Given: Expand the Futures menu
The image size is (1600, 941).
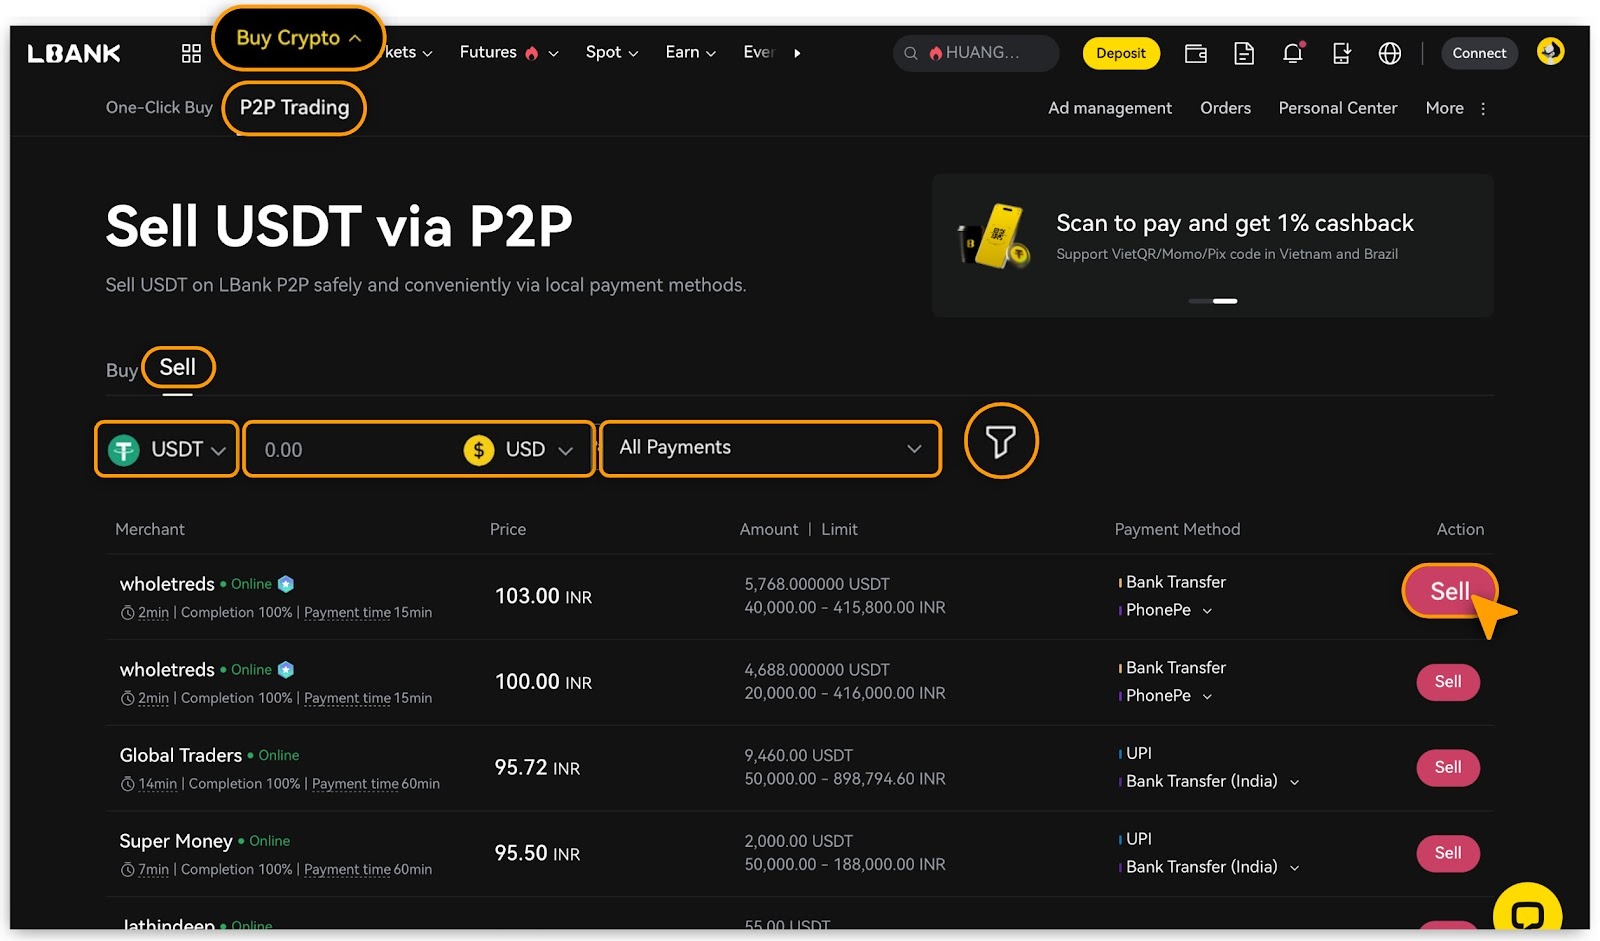Looking at the screenshot, I should point(508,52).
